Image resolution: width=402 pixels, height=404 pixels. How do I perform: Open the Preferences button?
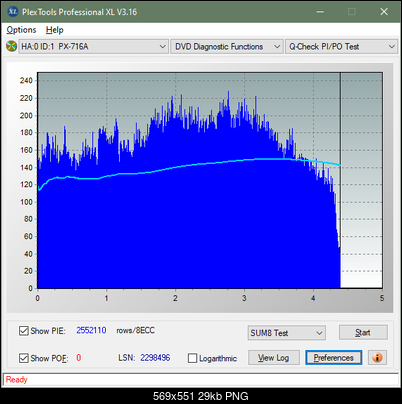pyautogui.click(x=333, y=358)
